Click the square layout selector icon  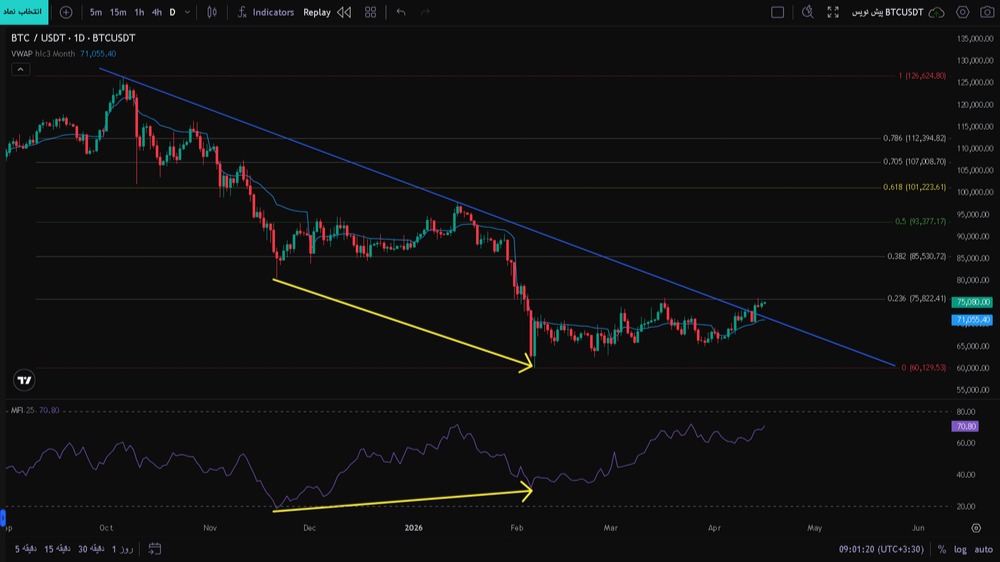pyautogui.click(x=777, y=12)
